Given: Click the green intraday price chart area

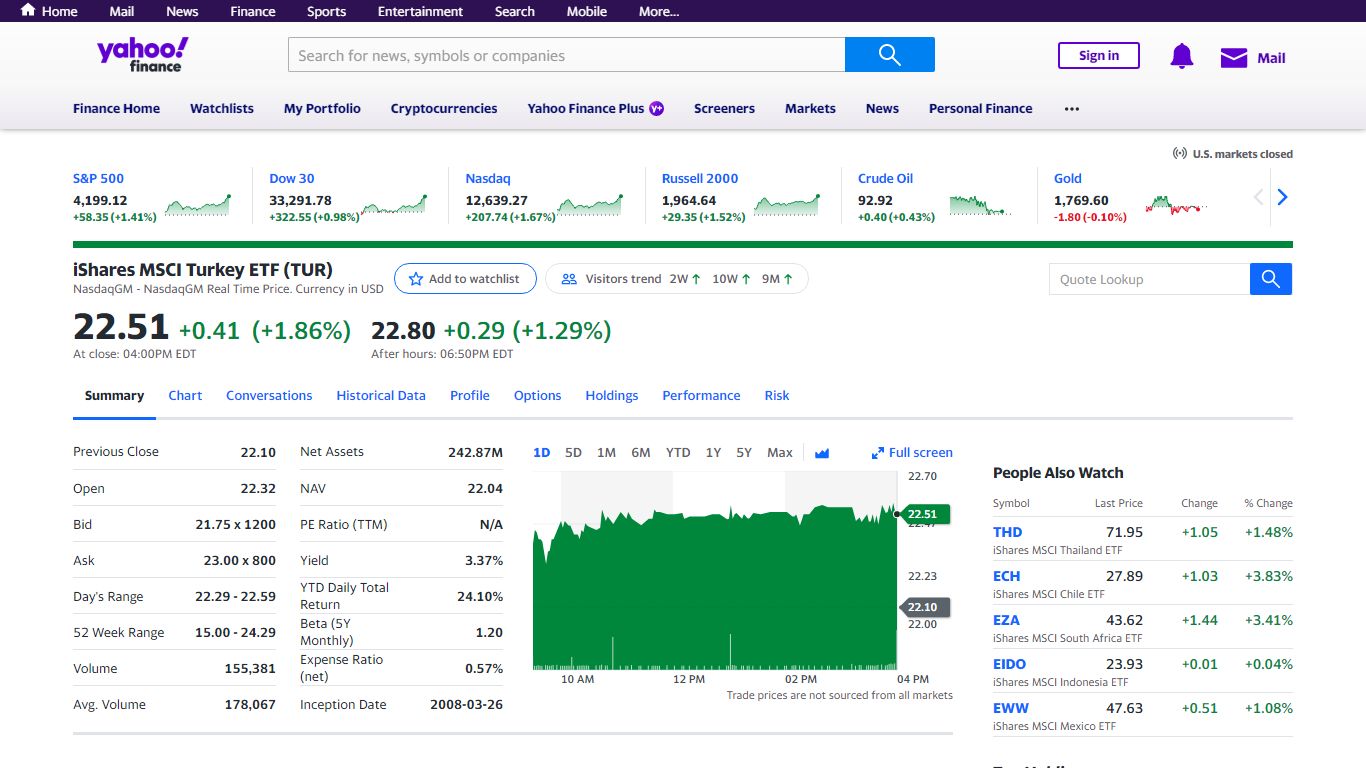Looking at the screenshot, I should pyautogui.click(x=715, y=590).
